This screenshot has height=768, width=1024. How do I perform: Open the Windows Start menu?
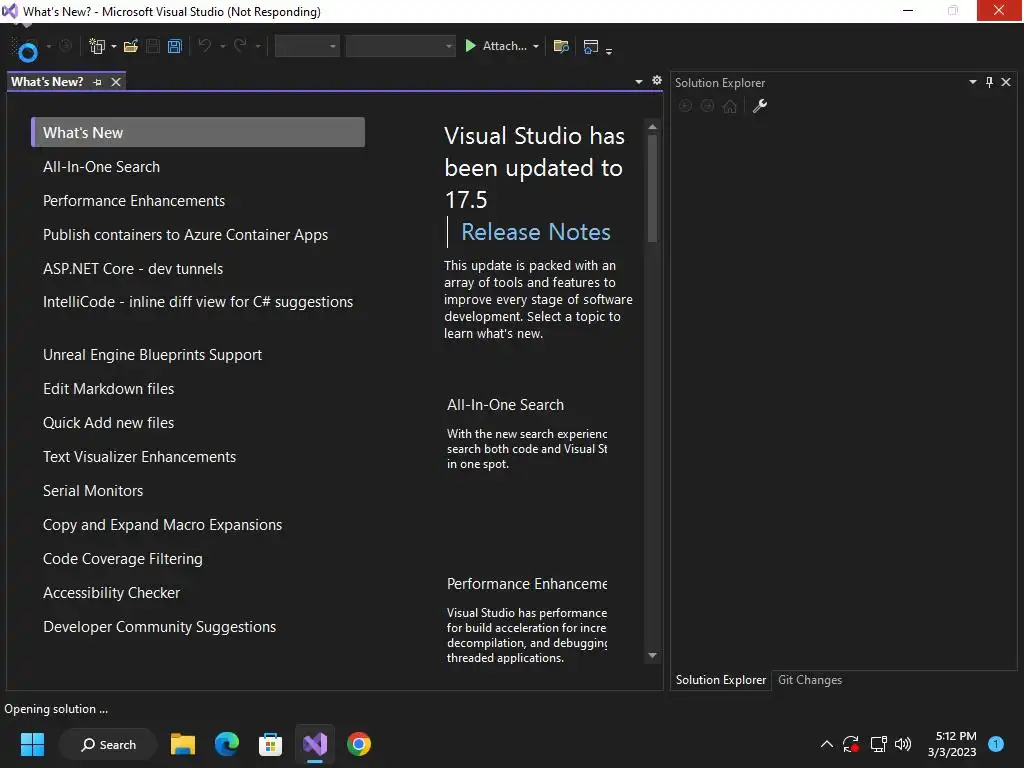(32, 744)
